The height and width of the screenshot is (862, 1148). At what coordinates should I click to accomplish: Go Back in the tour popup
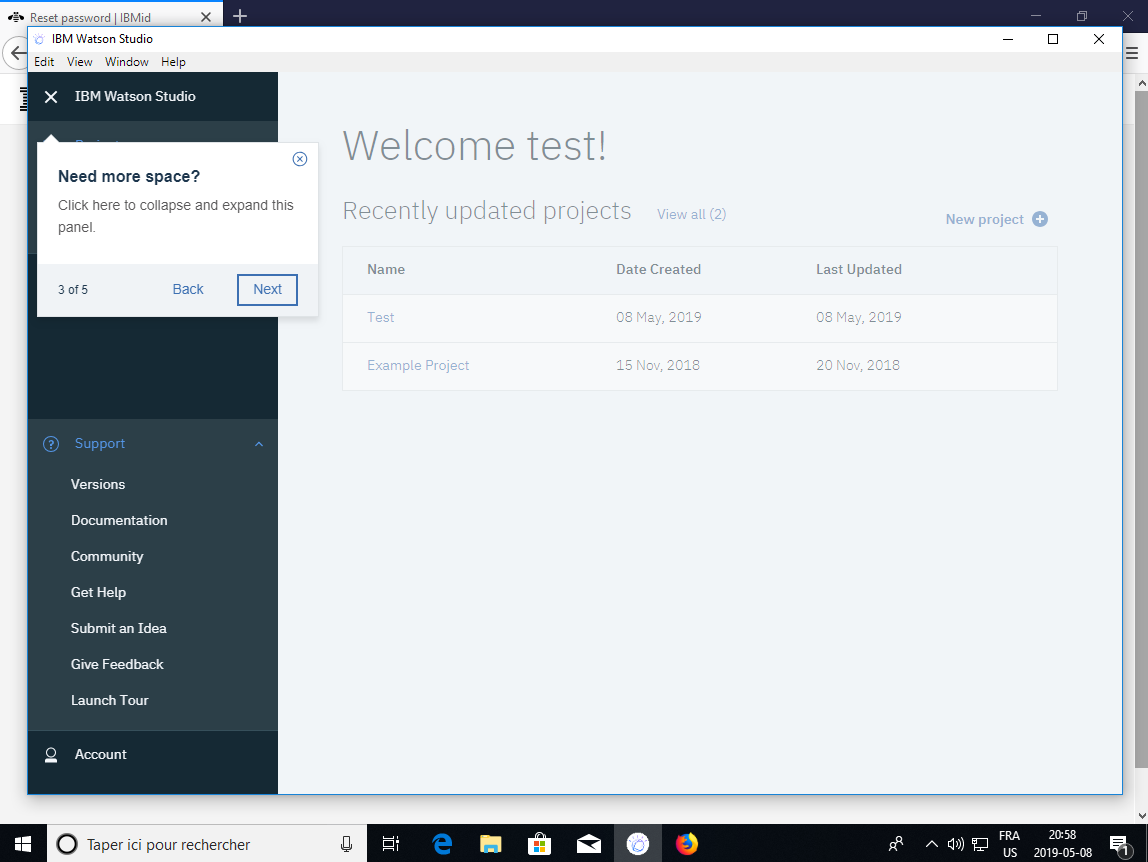click(x=188, y=289)
